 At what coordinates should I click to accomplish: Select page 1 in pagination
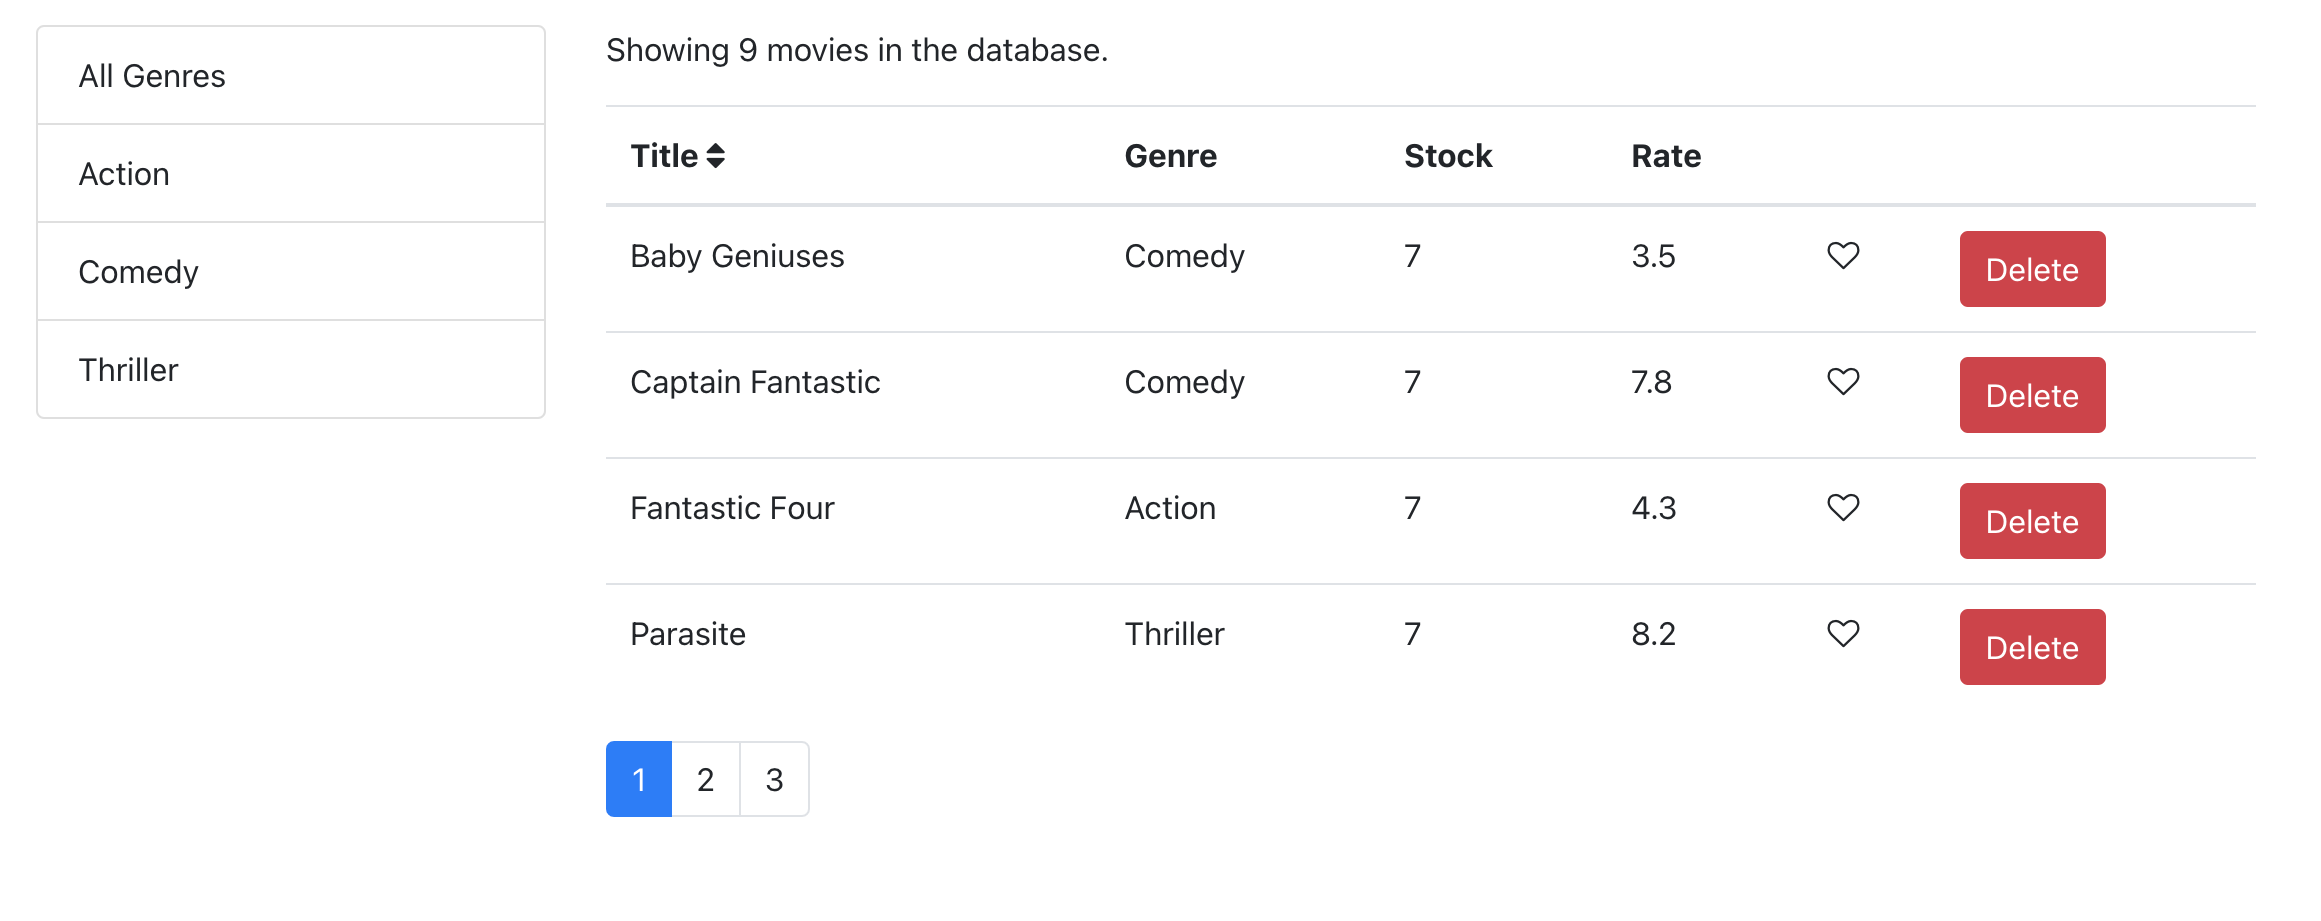click(639, 779)
